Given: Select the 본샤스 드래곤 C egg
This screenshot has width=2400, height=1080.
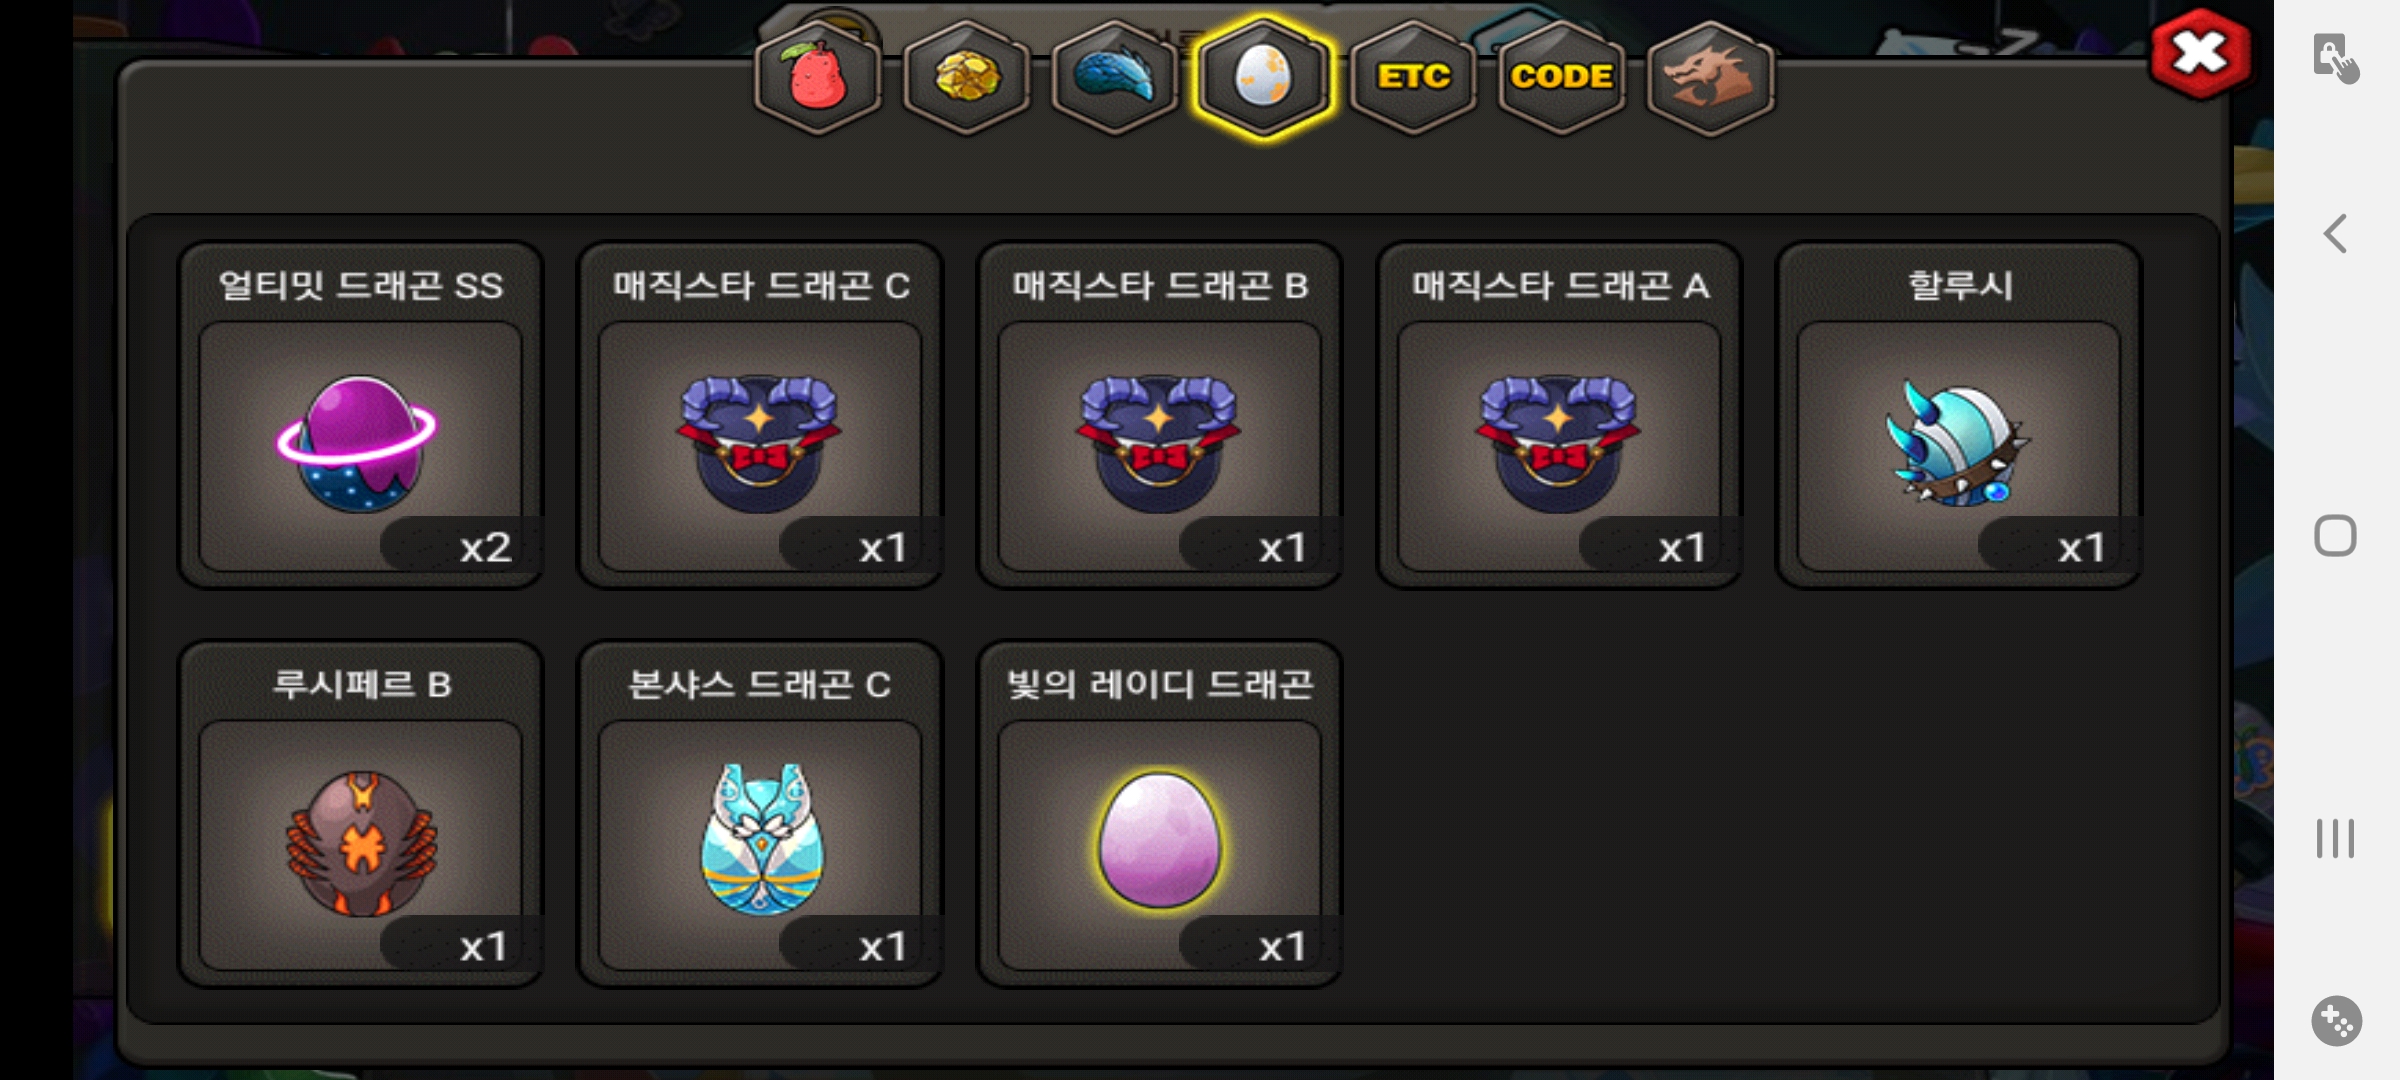Looking at the screenshot, I should coord(760,814).
